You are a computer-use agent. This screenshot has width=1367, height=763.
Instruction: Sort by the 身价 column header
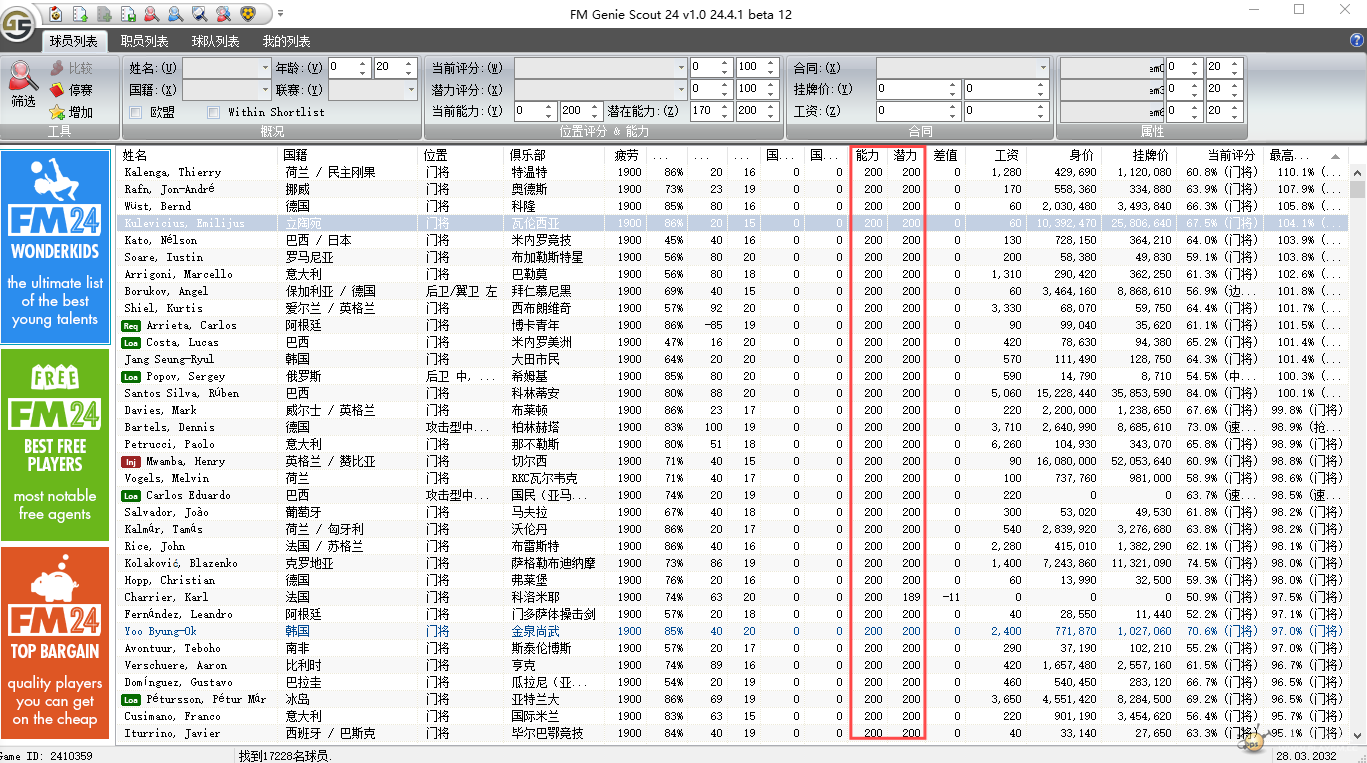click(1063, 156)
